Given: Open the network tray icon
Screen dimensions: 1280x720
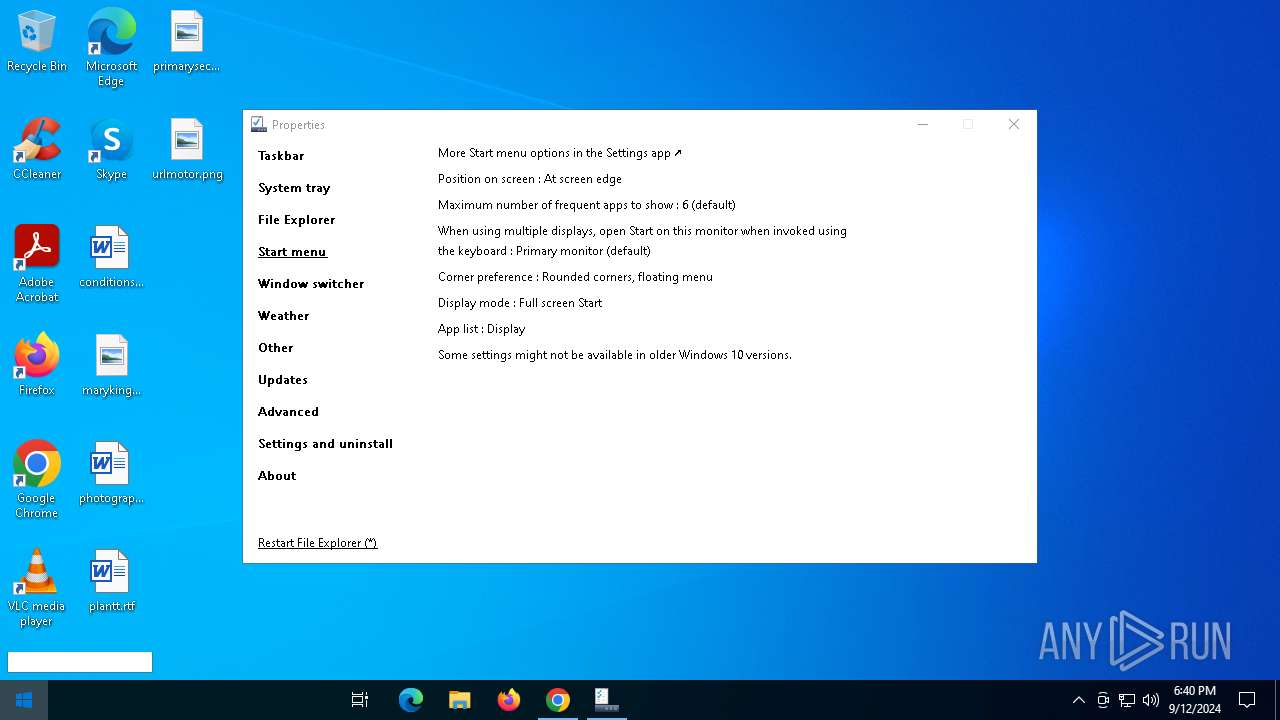Looking at the screenshot, I should pos(1127,700).
